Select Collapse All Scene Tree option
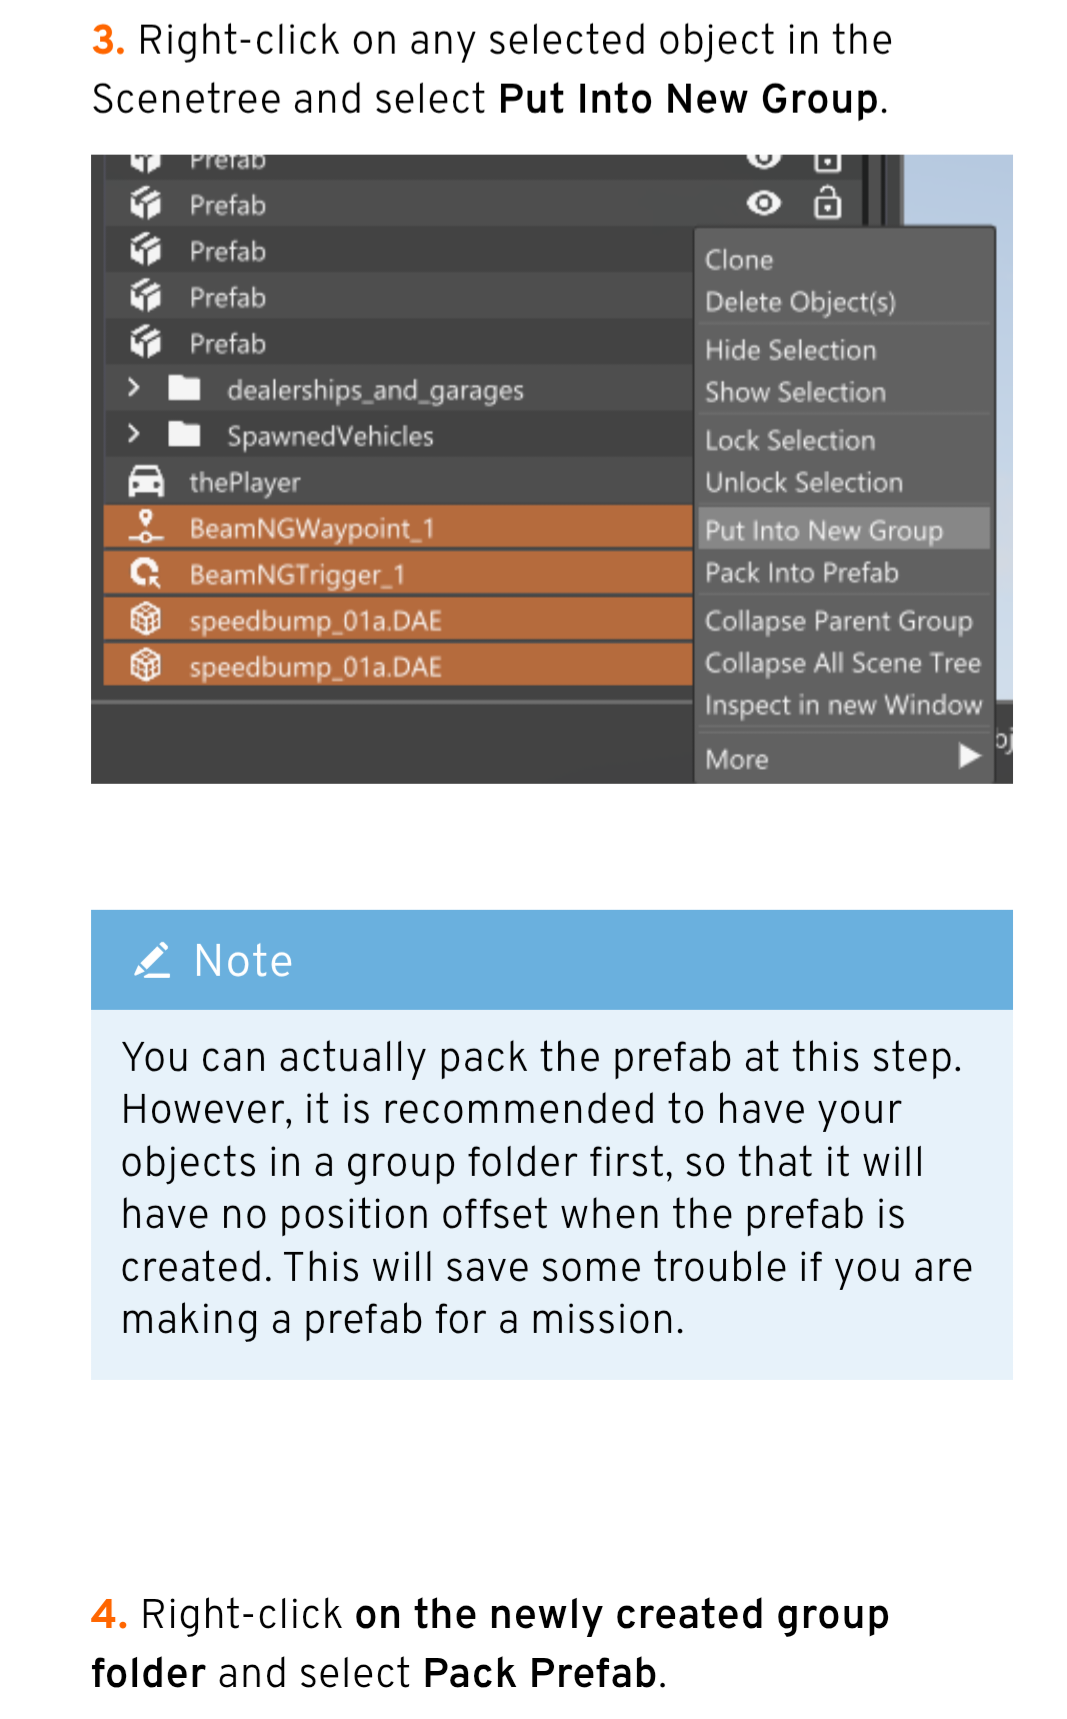The height and width of the screenshot is (1719, 1067). (x=842, y=663)
